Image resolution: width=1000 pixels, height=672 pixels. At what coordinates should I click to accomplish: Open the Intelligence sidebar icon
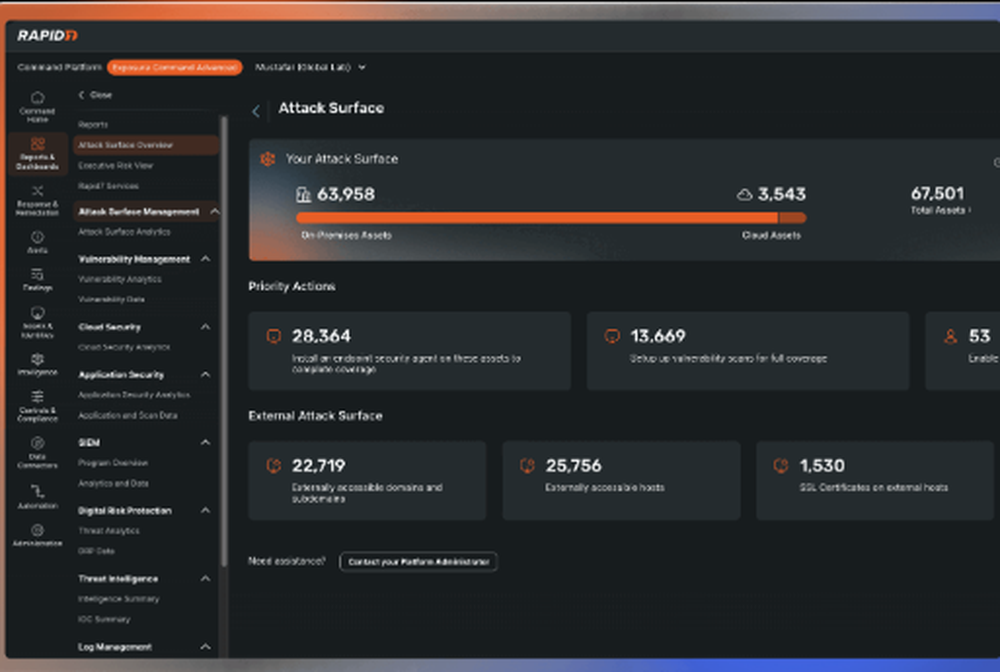click(x=37, y=360)
